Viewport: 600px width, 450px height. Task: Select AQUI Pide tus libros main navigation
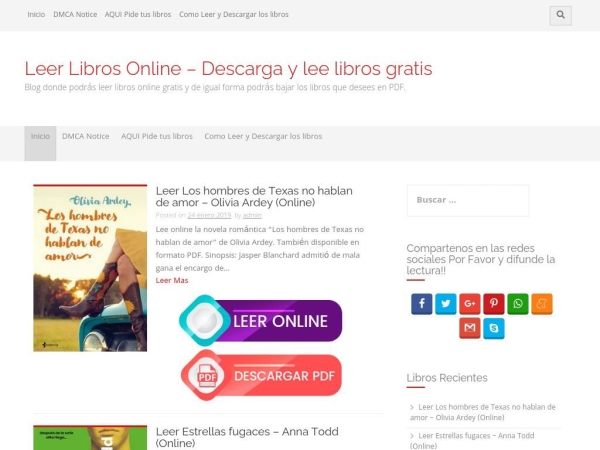(x=157, y=136)
